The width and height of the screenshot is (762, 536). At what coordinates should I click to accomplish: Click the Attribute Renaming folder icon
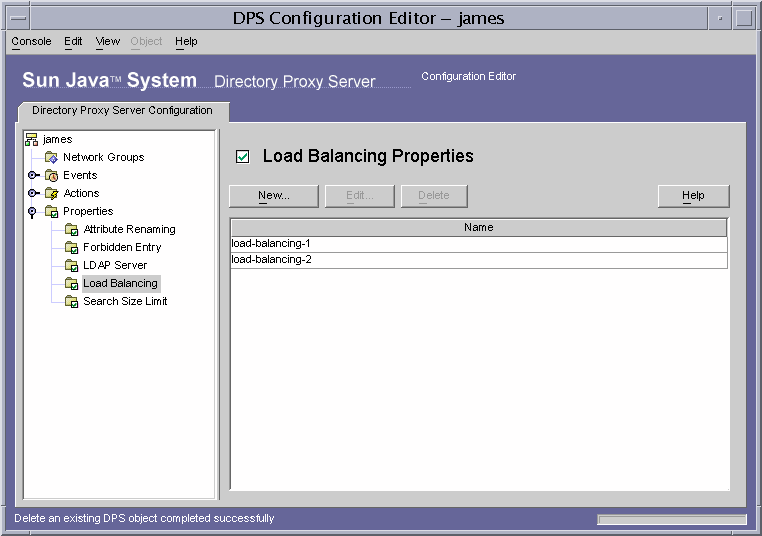tap(71, 229)
